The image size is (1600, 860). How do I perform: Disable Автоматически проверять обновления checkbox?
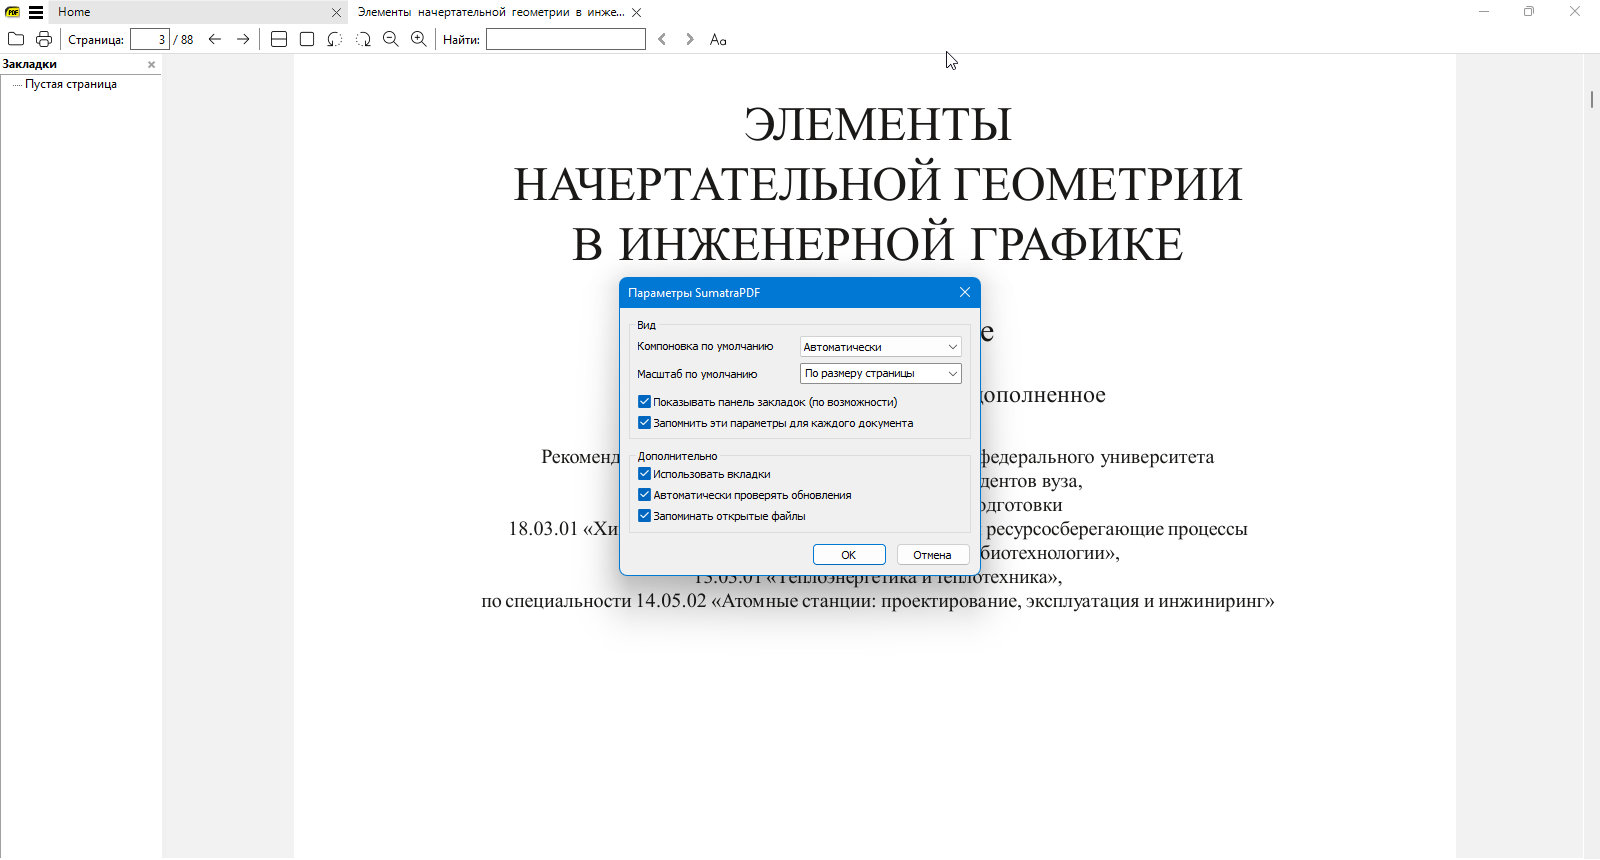pos(644,495)
